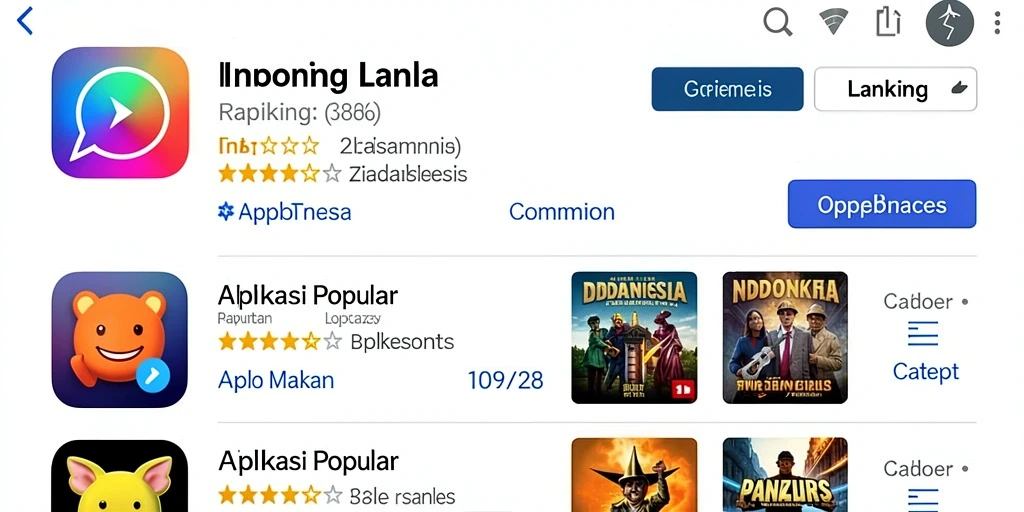
Task: View the PANZURS game thumbnail
Action: tap(785, 475)
